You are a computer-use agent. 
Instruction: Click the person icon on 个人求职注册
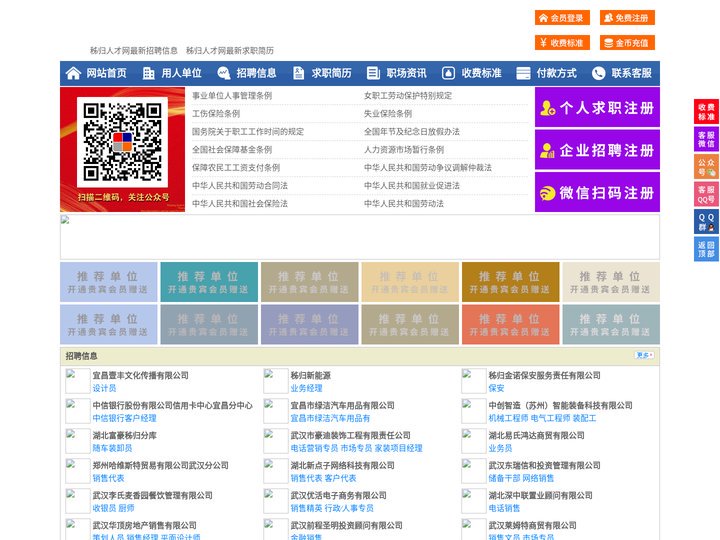coord(547,108)
